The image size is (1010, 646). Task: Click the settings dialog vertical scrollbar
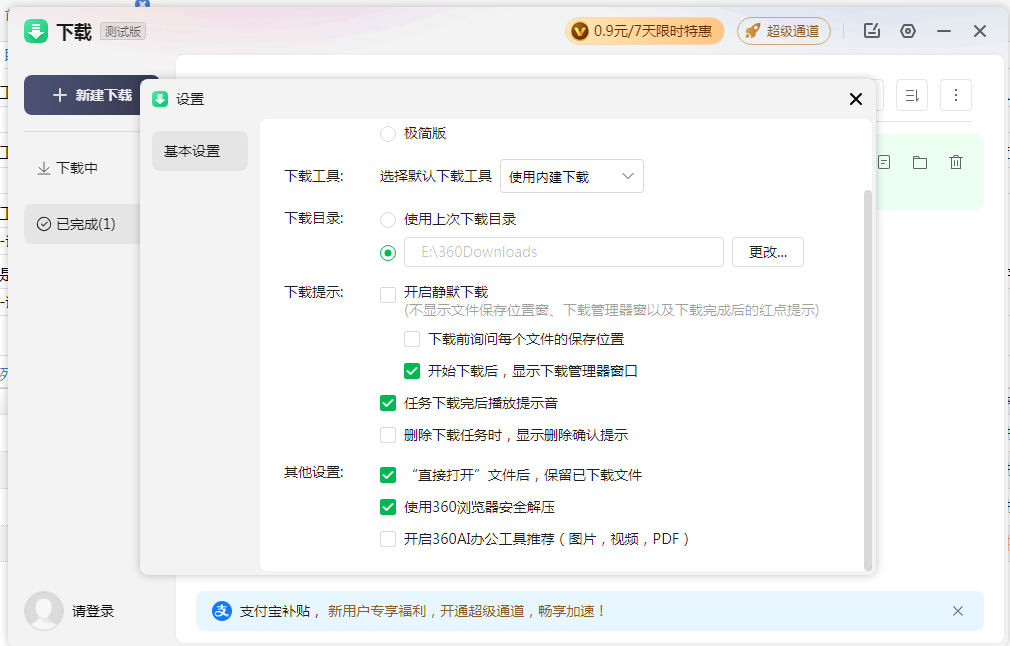pos(867,380)
